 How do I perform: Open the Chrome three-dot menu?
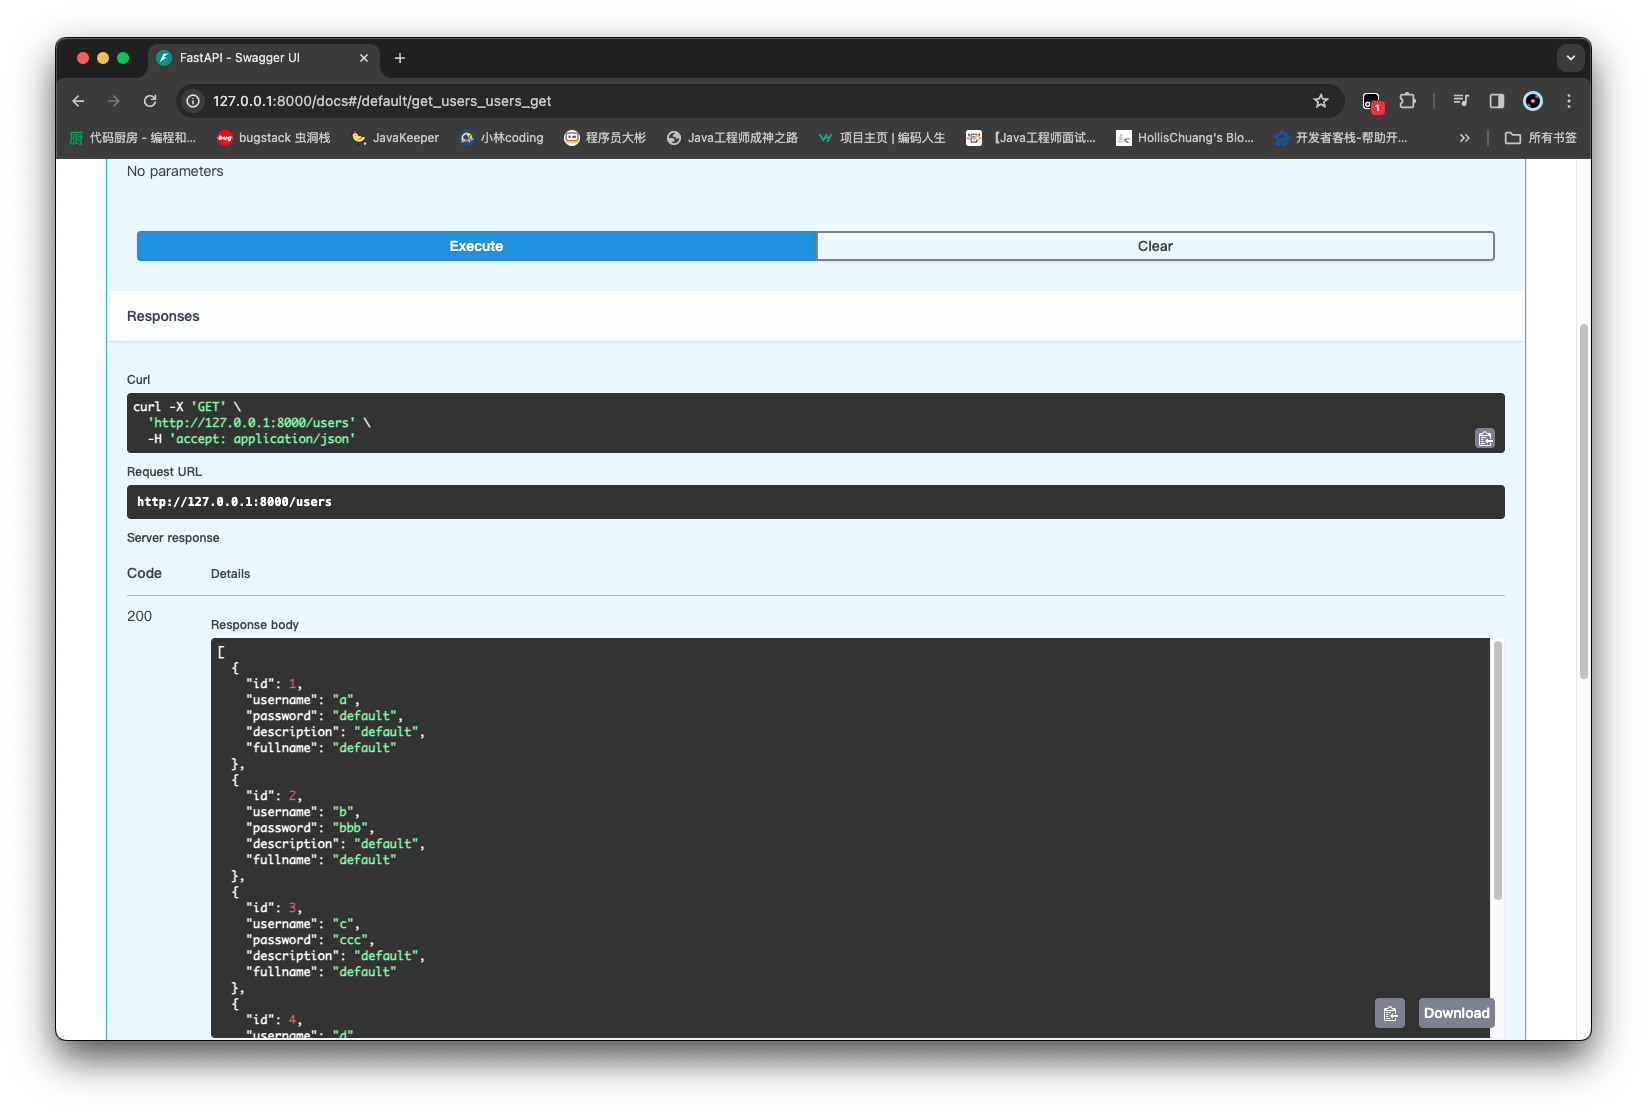tap(1568, 101)
